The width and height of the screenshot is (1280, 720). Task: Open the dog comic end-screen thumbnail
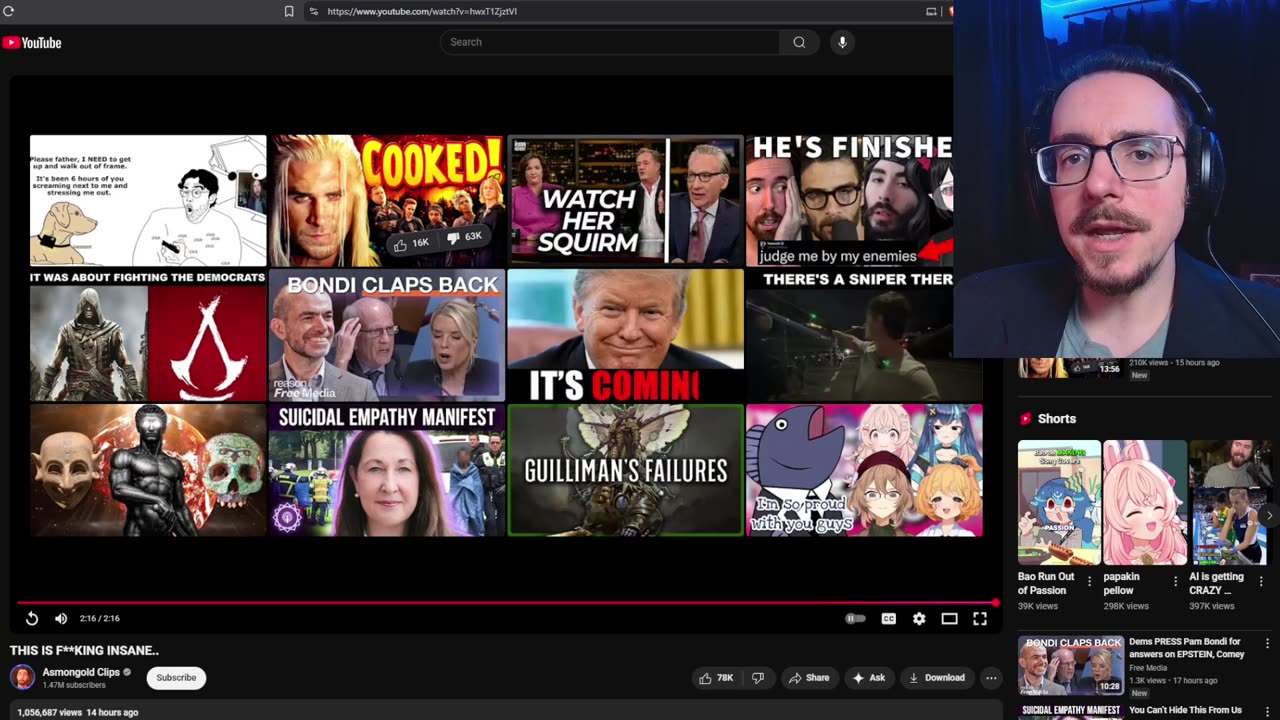(x=148, y=200)
